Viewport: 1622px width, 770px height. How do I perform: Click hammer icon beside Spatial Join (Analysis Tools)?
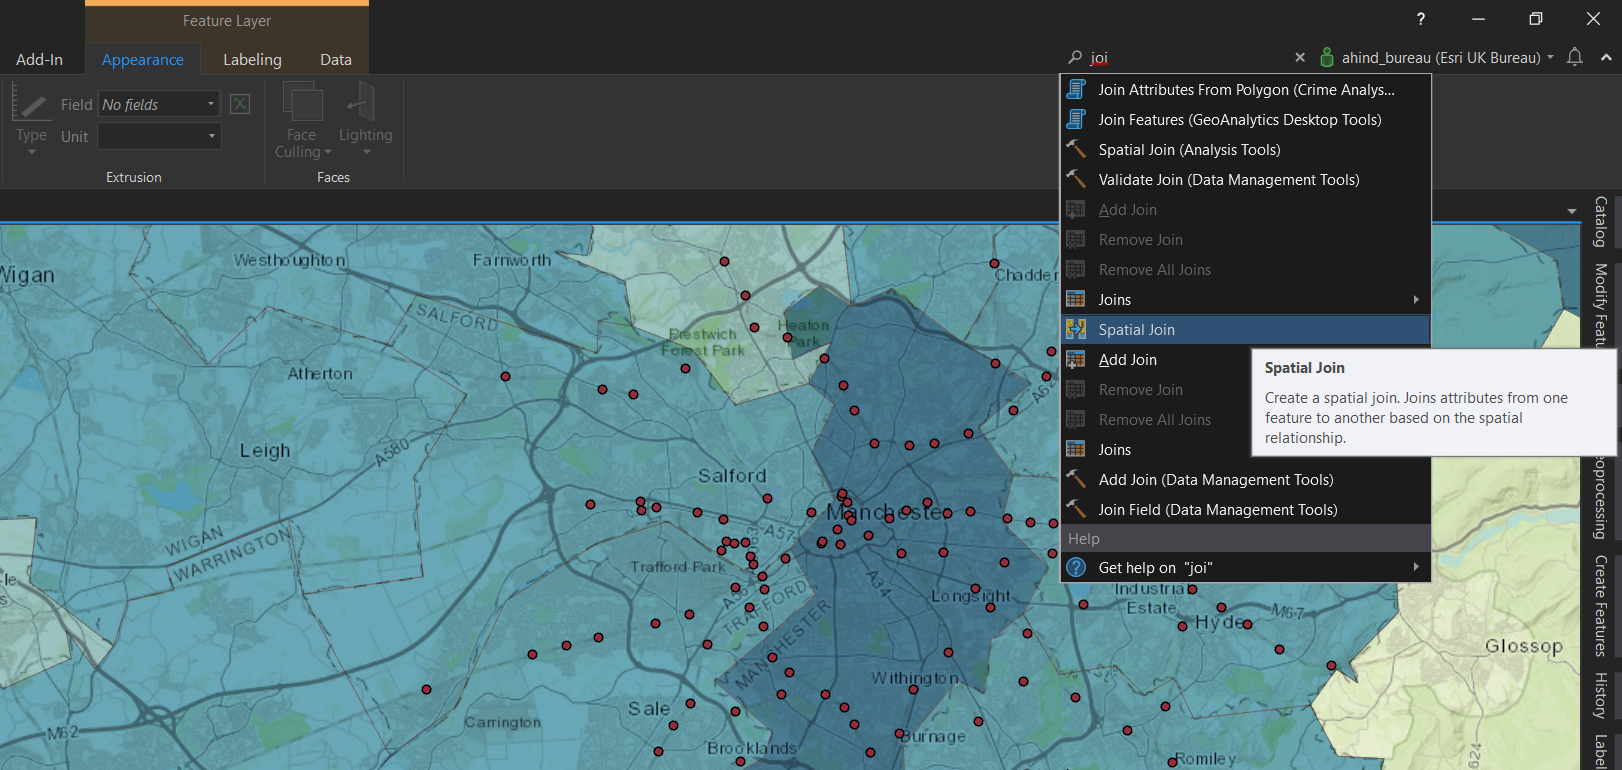coord(1076,149)
